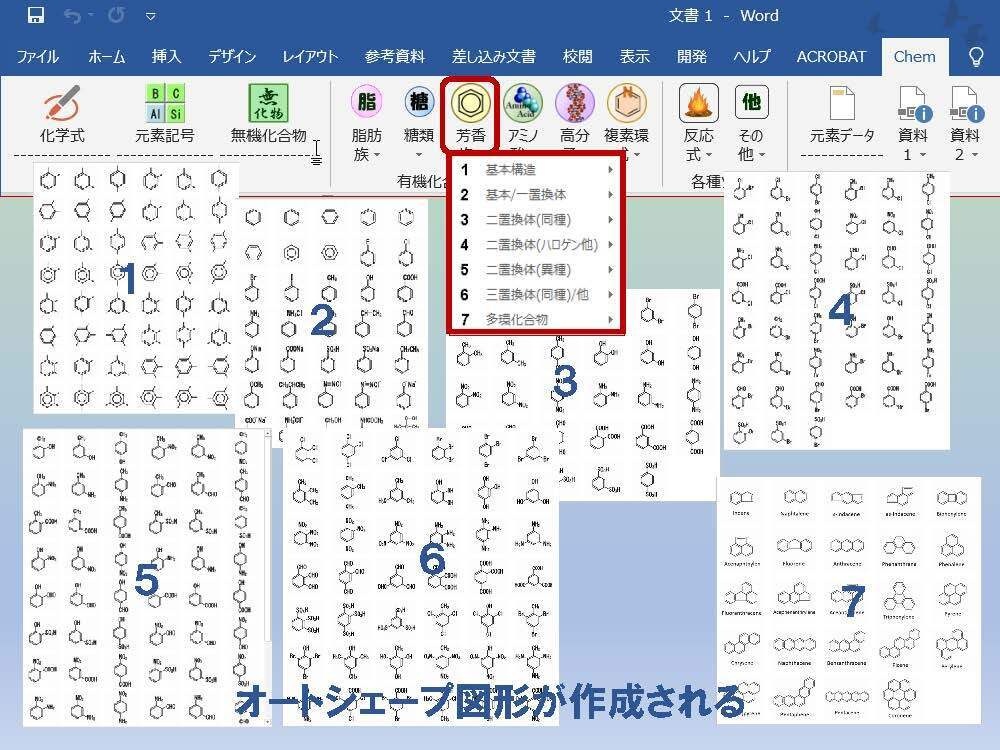The image size is (1000, 750).
Task: Open the アミノ酸 Amino Acid icon
Action: click(x=523, y=103)
